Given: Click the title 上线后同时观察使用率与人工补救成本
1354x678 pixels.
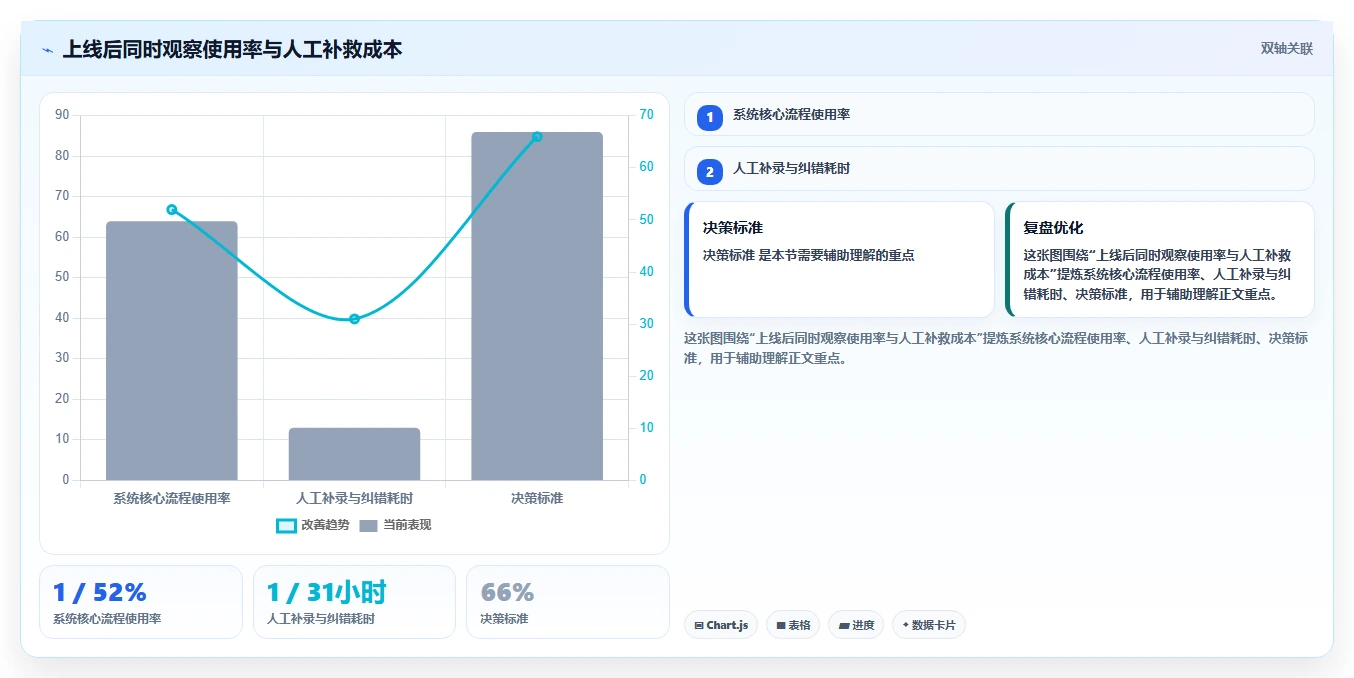Looking at the screenshot, I should [232, 49].
